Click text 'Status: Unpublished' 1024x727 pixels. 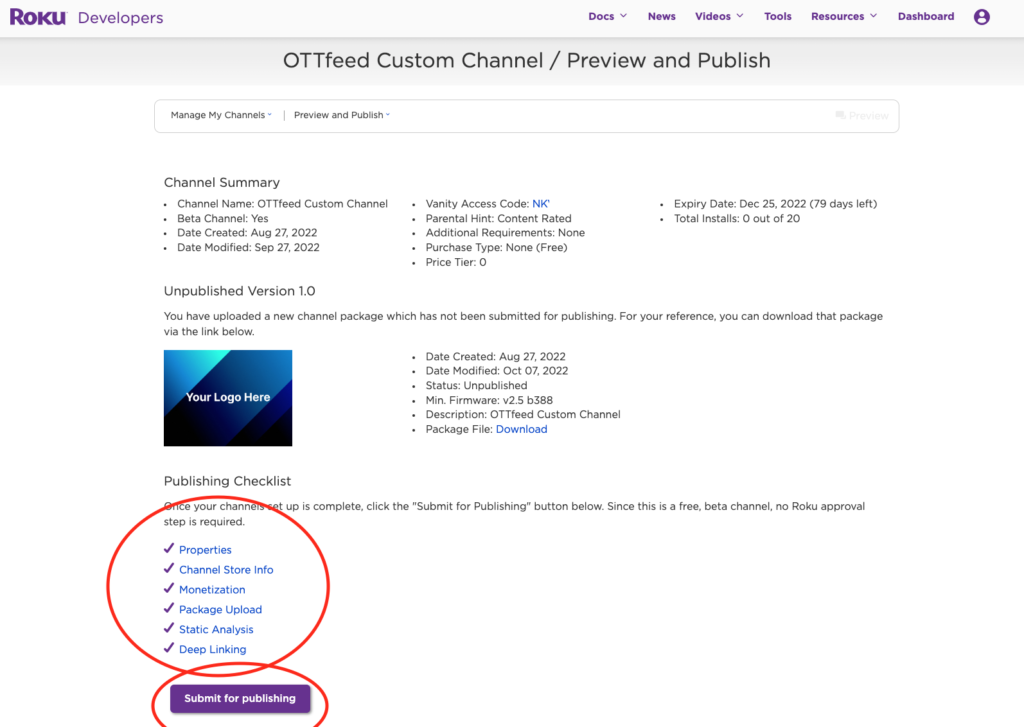coord(476,385)
